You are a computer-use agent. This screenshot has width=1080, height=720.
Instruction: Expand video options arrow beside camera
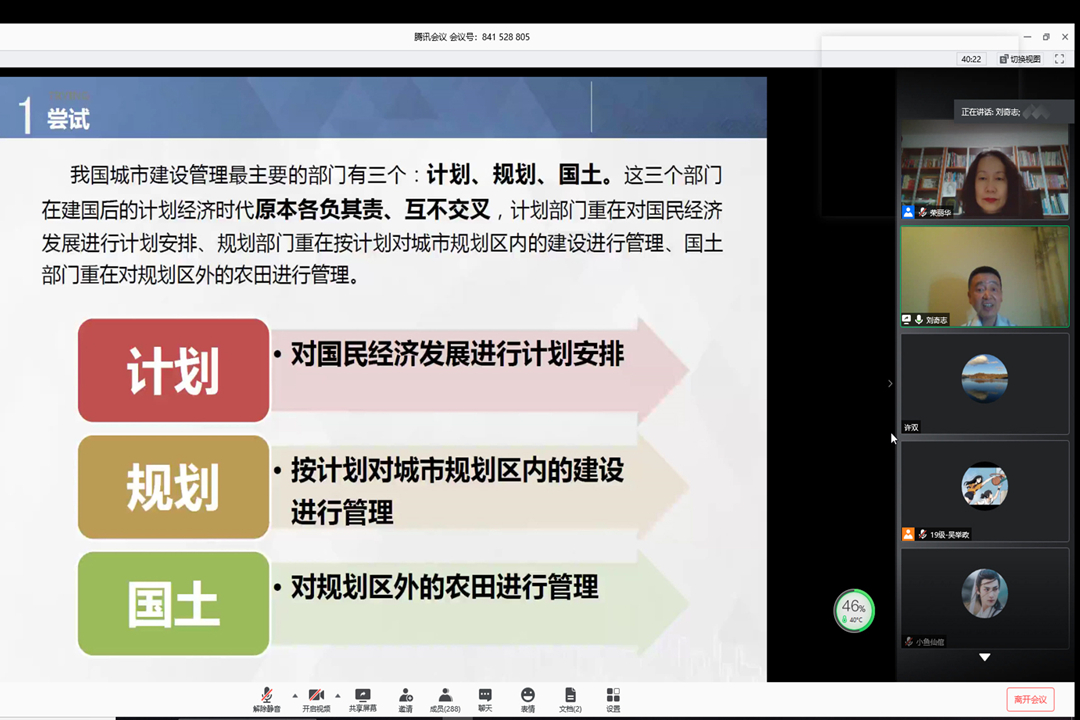tap(337, 695)
